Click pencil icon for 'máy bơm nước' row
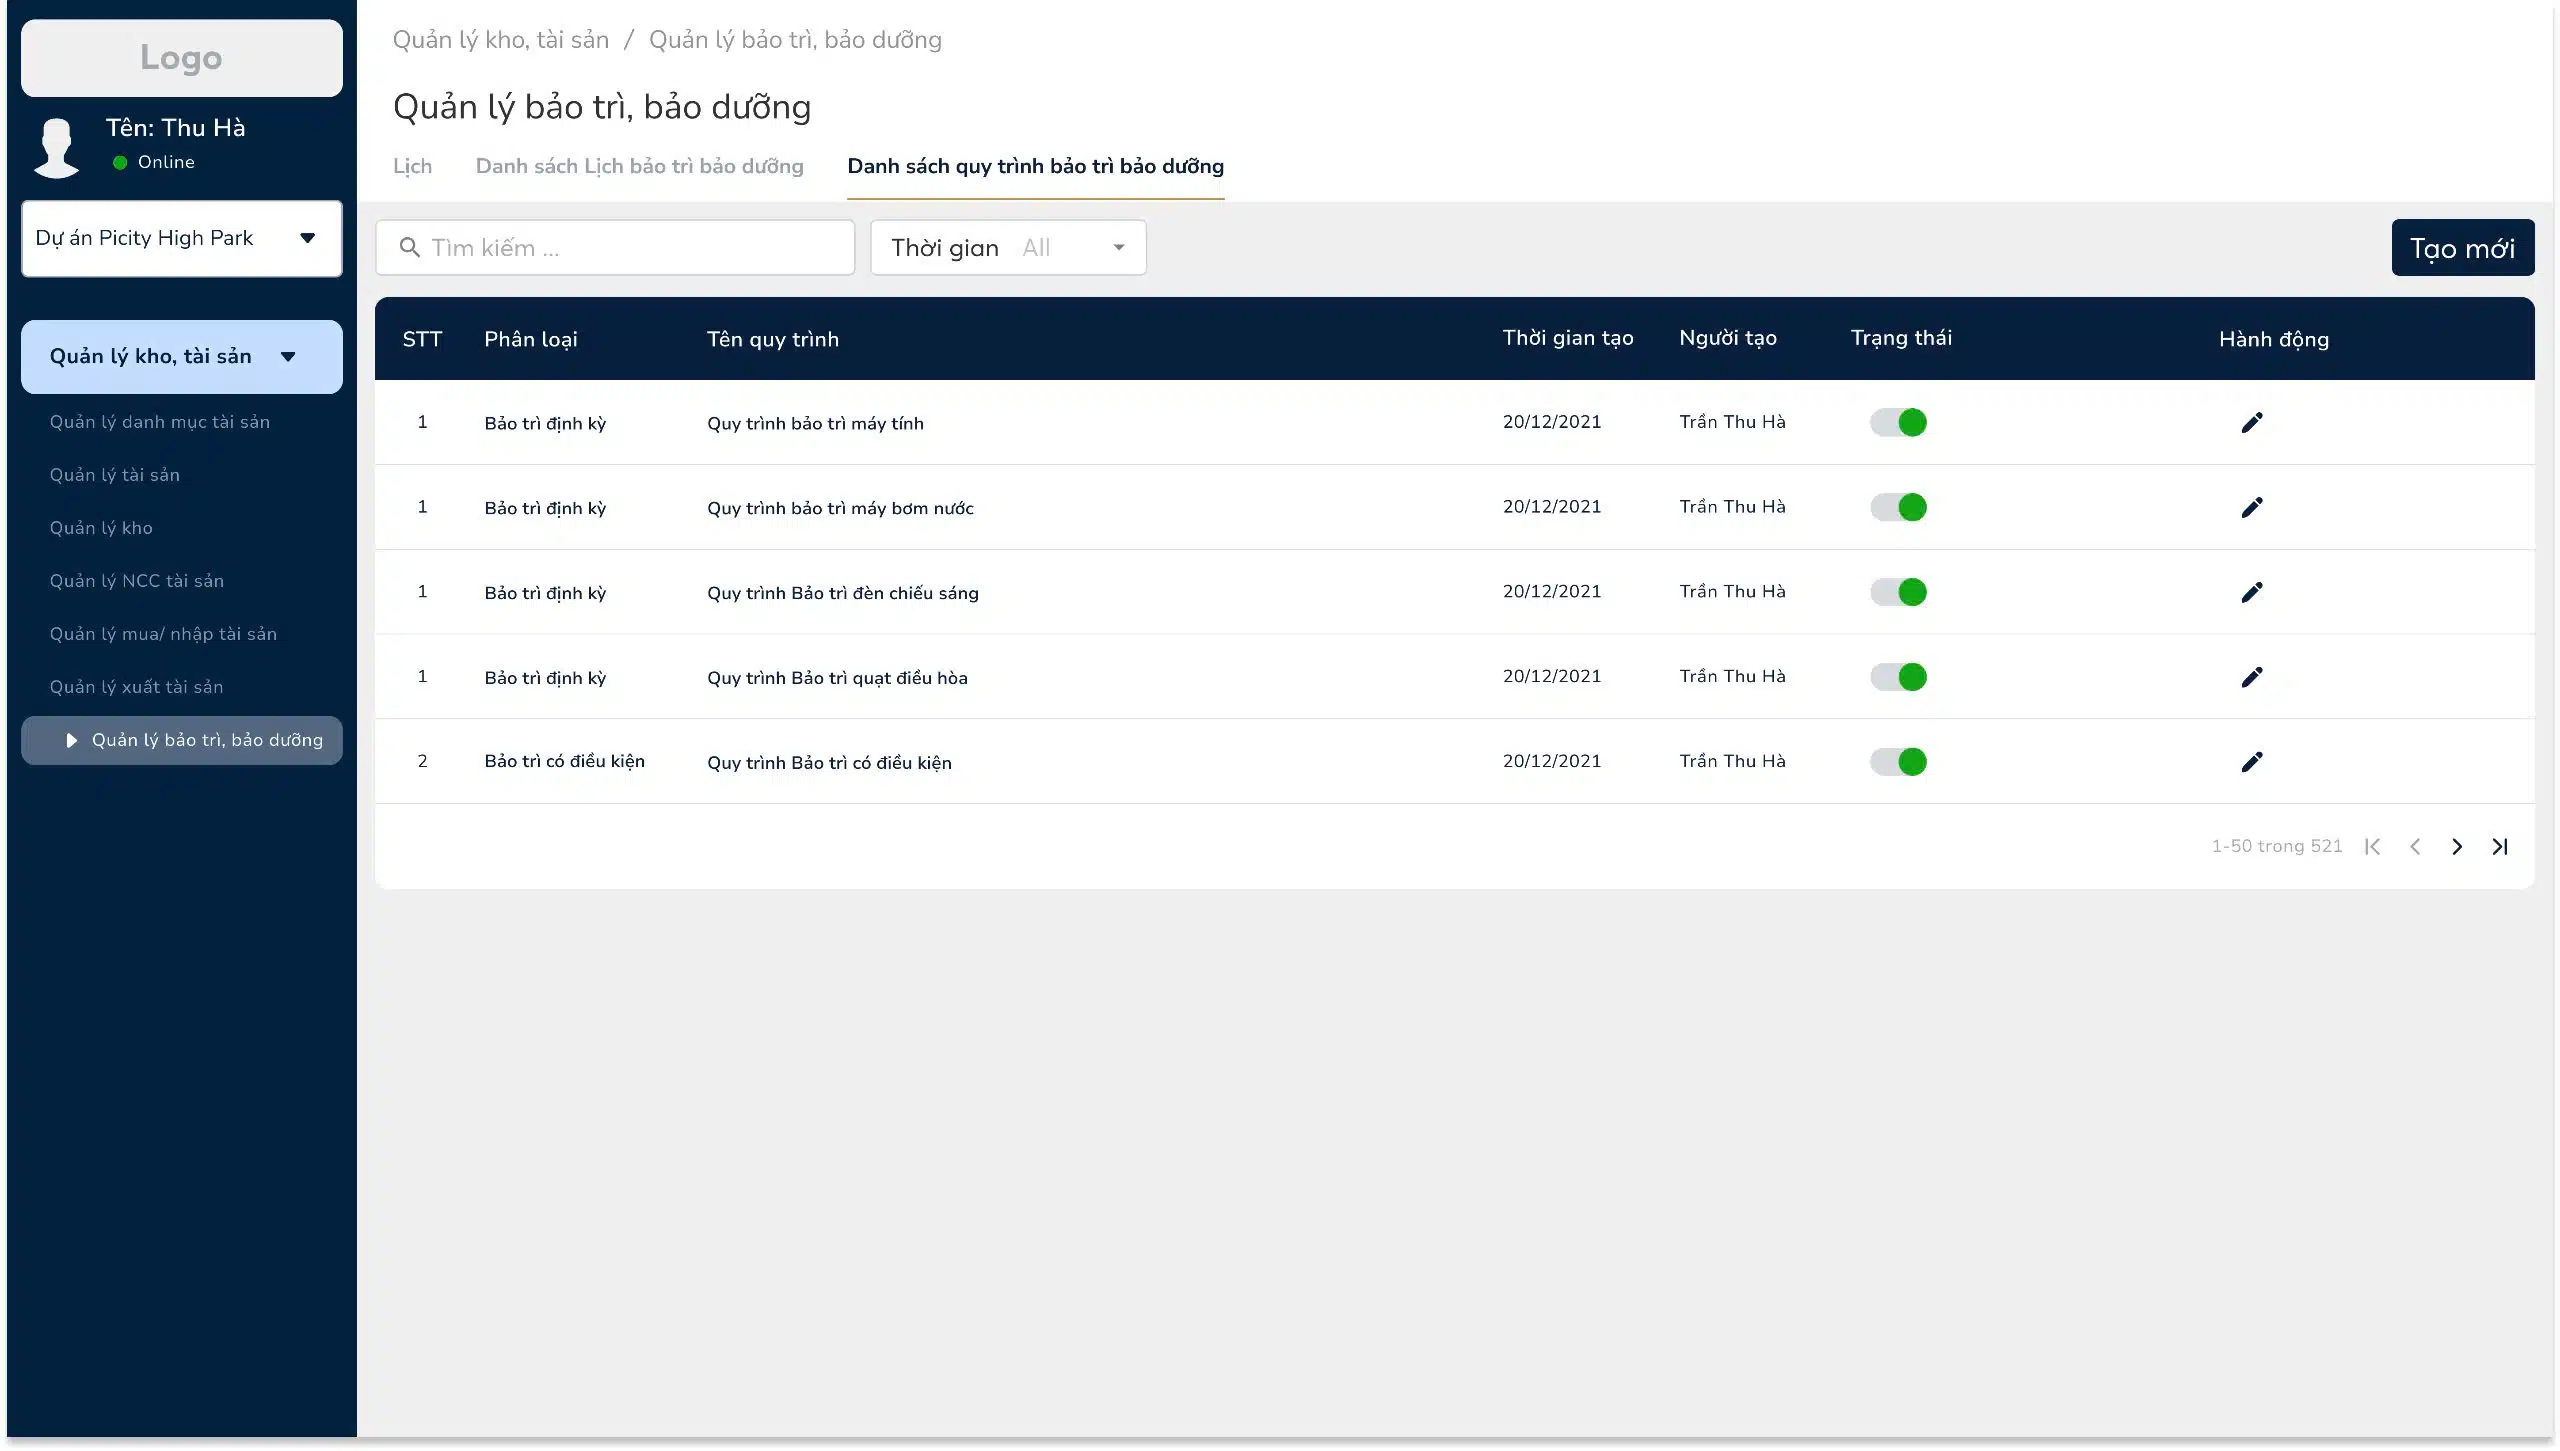Image resolution: width=2560 pixels, height=1451 pixels. 2251,508
